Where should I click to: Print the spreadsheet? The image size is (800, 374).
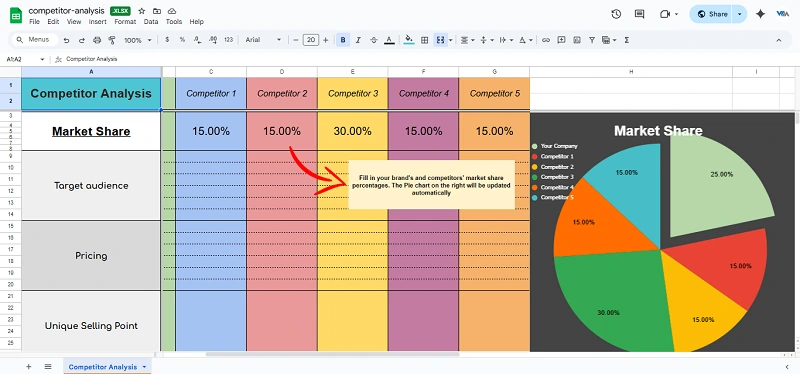point(97,40)
